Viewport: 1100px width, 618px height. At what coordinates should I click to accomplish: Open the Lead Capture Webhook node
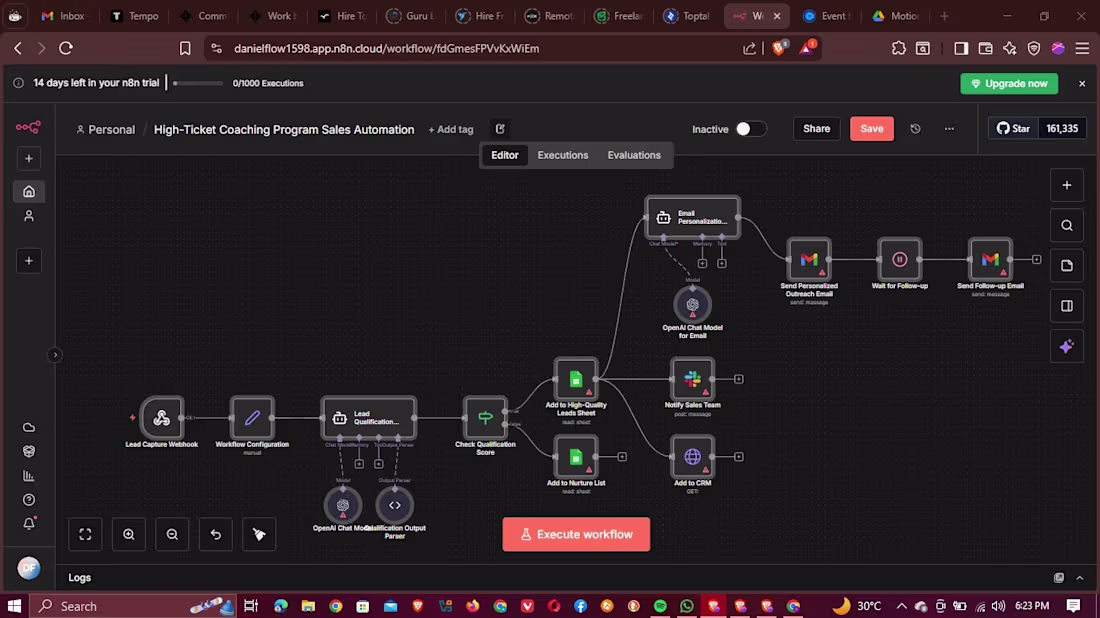161,417
